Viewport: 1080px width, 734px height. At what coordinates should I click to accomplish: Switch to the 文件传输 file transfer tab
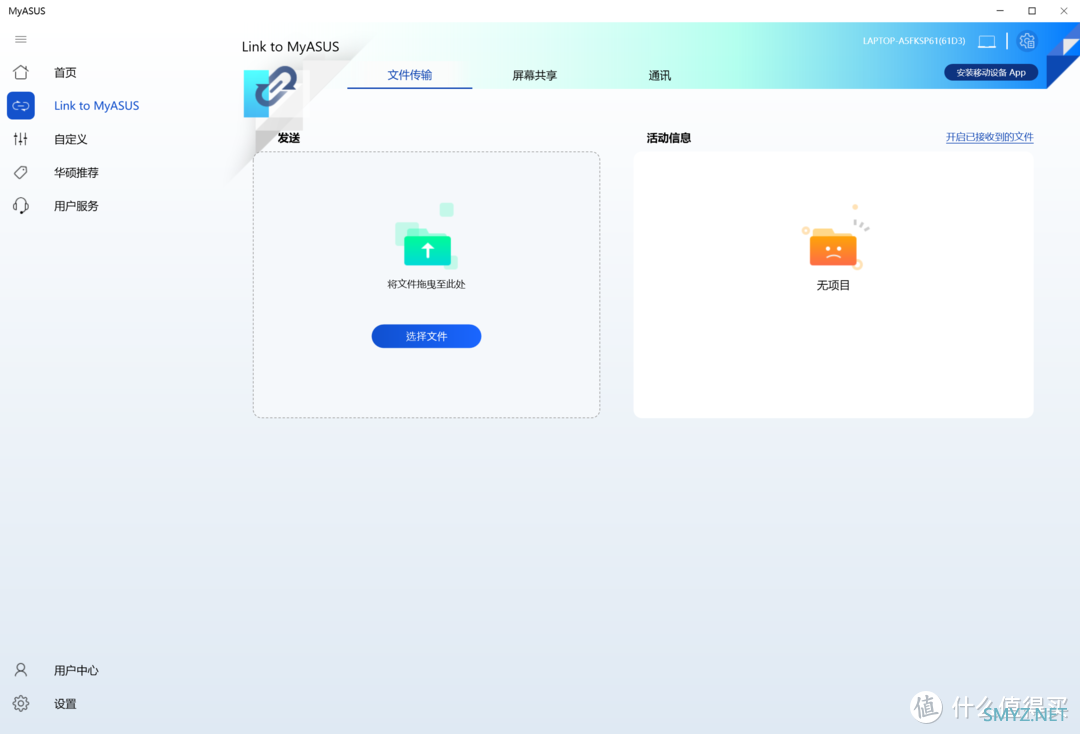[x=410, y=75]
